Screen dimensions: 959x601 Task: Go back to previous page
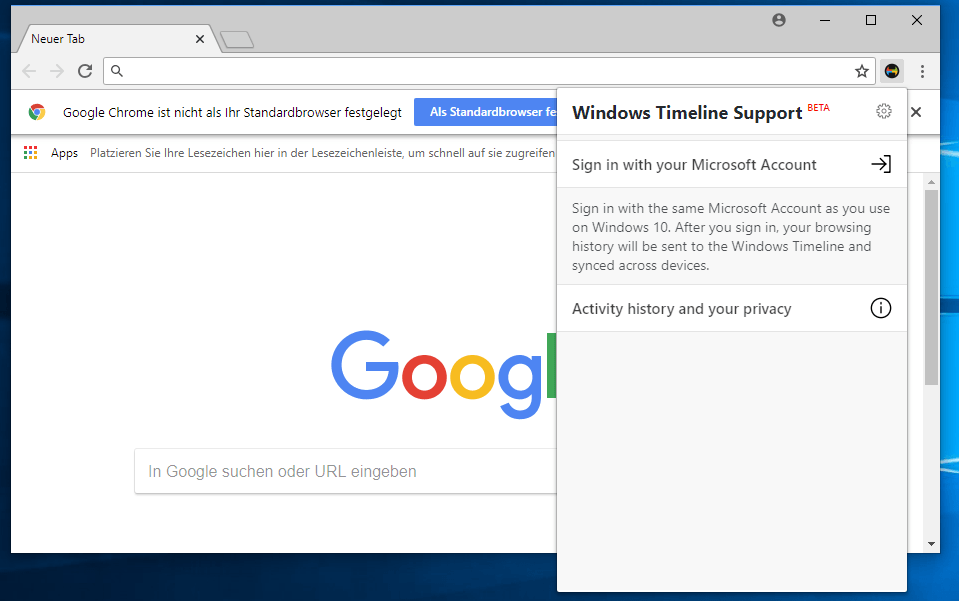(x=29, y=71)
